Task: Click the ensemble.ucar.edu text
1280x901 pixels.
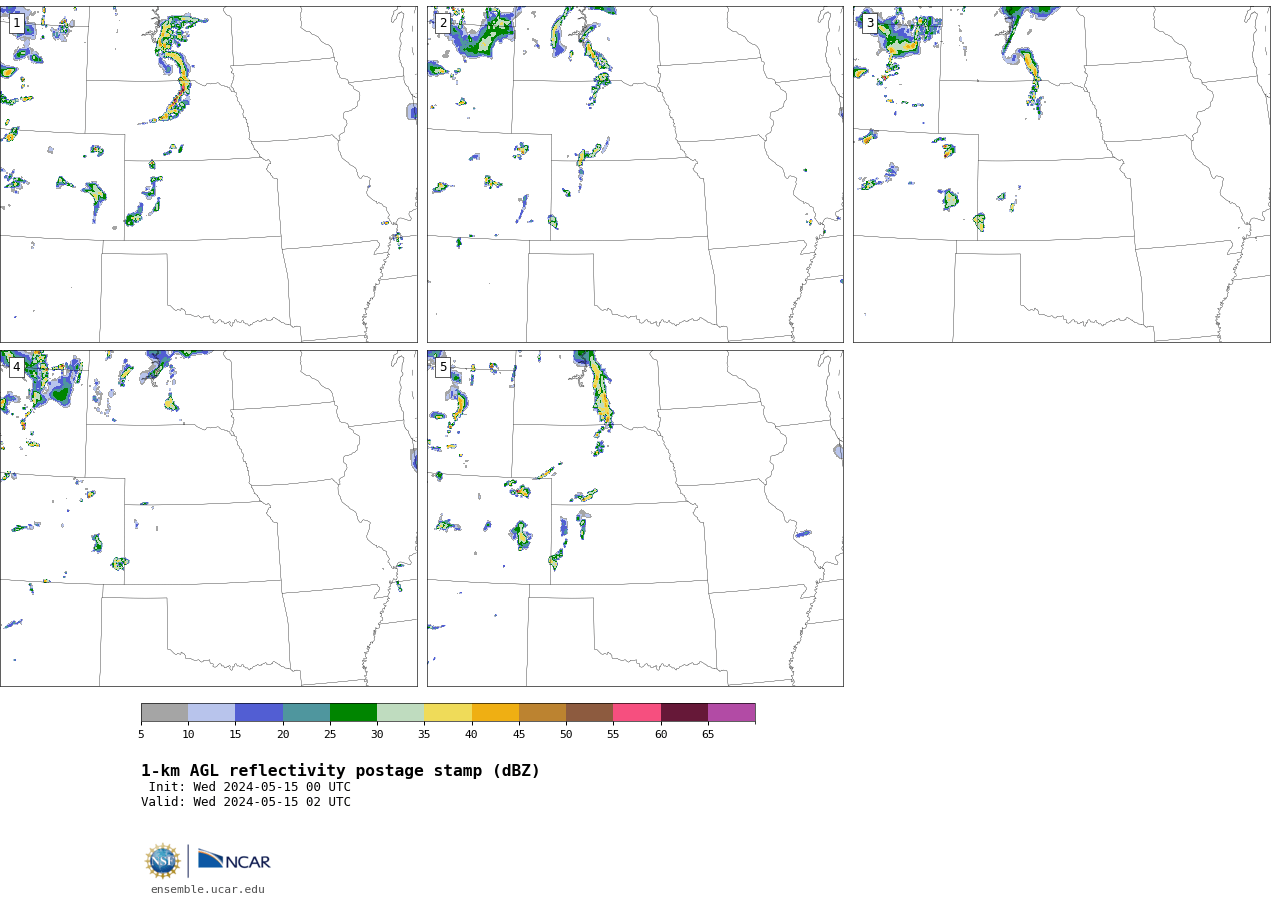Action: pos(208,889)
